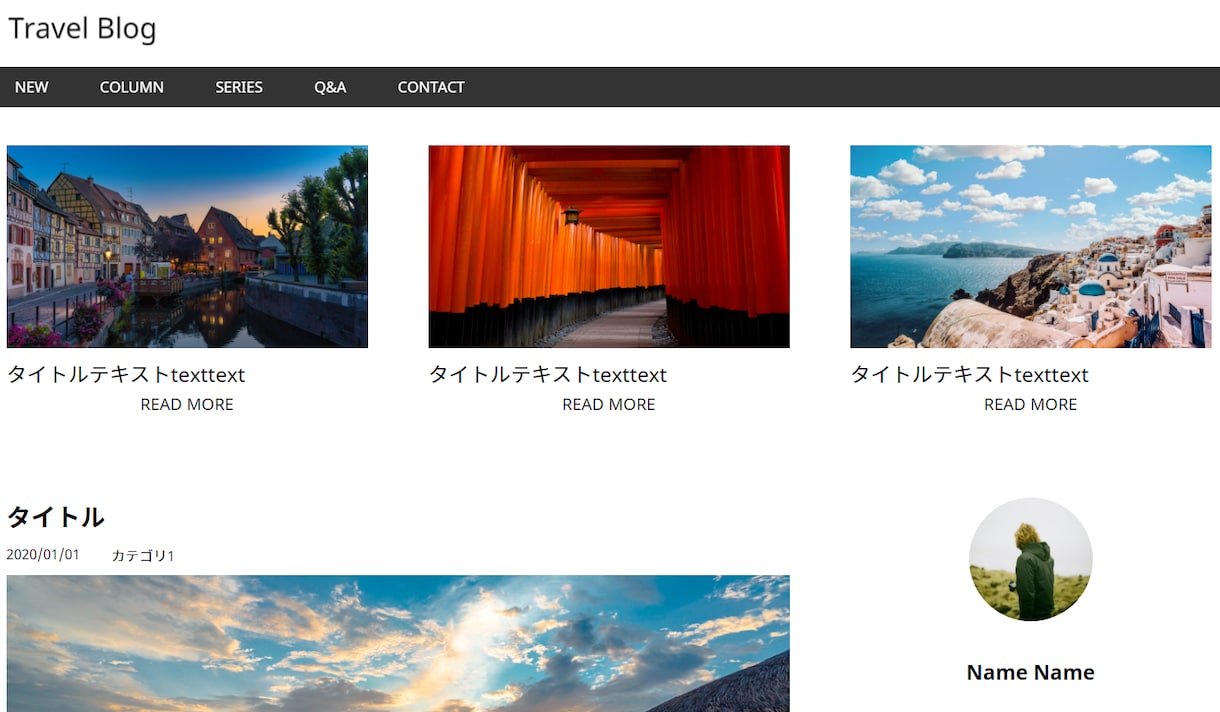This screenshot has height=712, width=1220.
Task: Click title text under canal town photo
Action: tap(126, 375)
